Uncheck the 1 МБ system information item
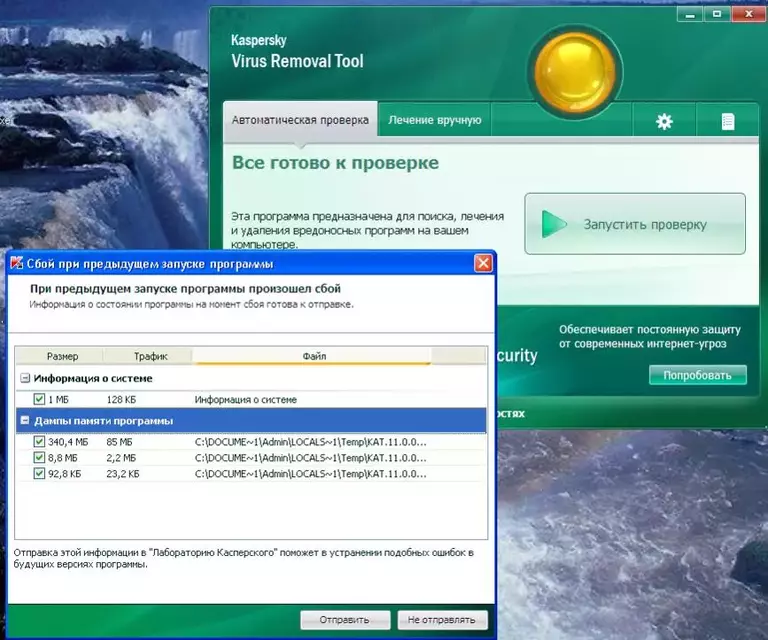Viewport: 768px width, 640px height. point(39,399)
